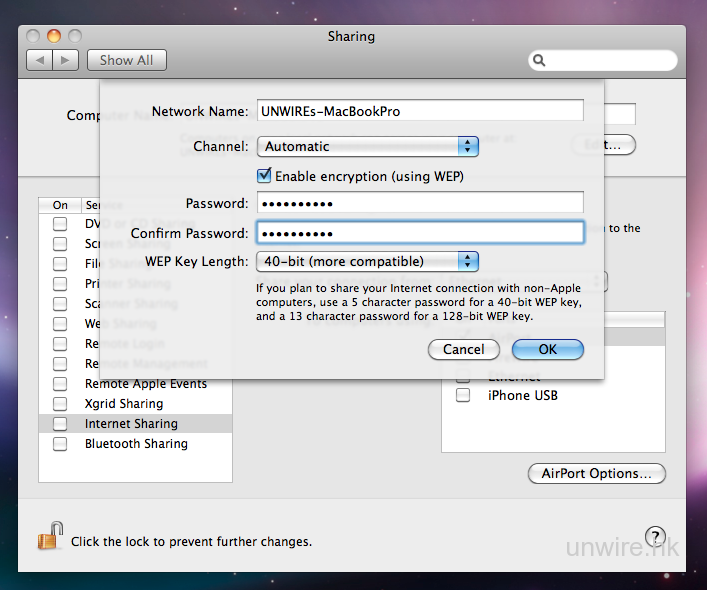Image resolution: width=707 pixels, height=590 pixels.
Task: Open the Channel dropdown set to Automatic
Action: point(367,147)
